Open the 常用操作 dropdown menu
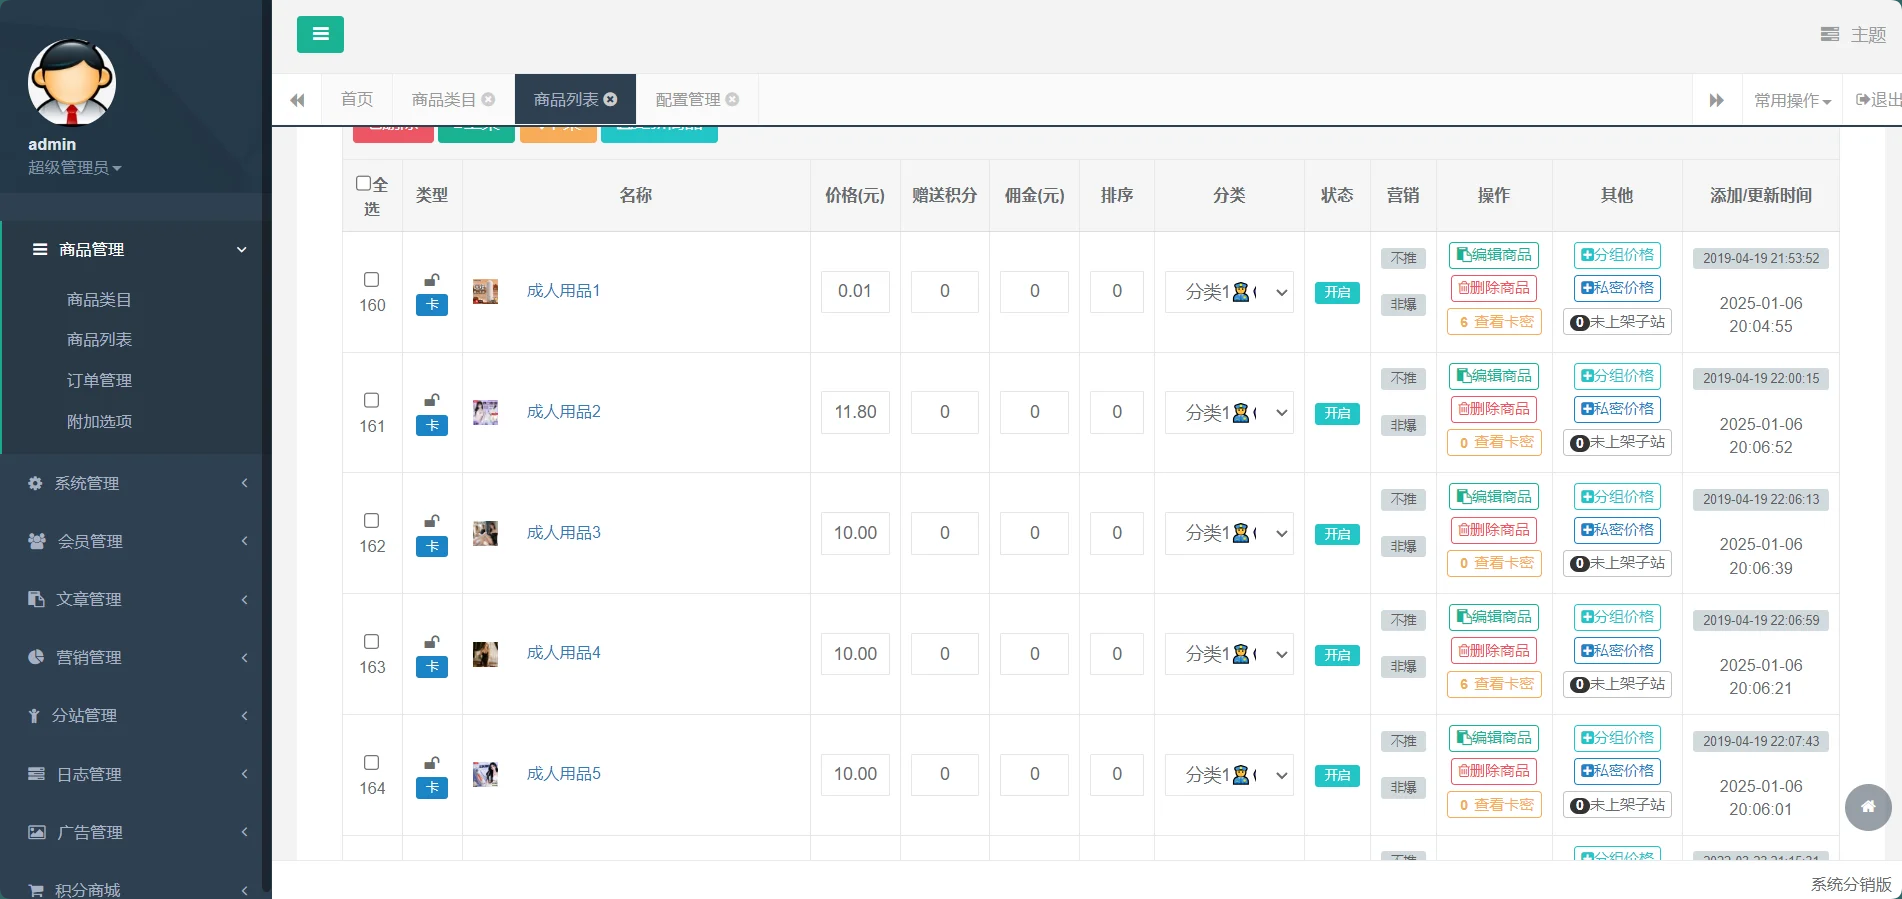This screenshot has width=1902, height=899. [x=1792, y=100]
